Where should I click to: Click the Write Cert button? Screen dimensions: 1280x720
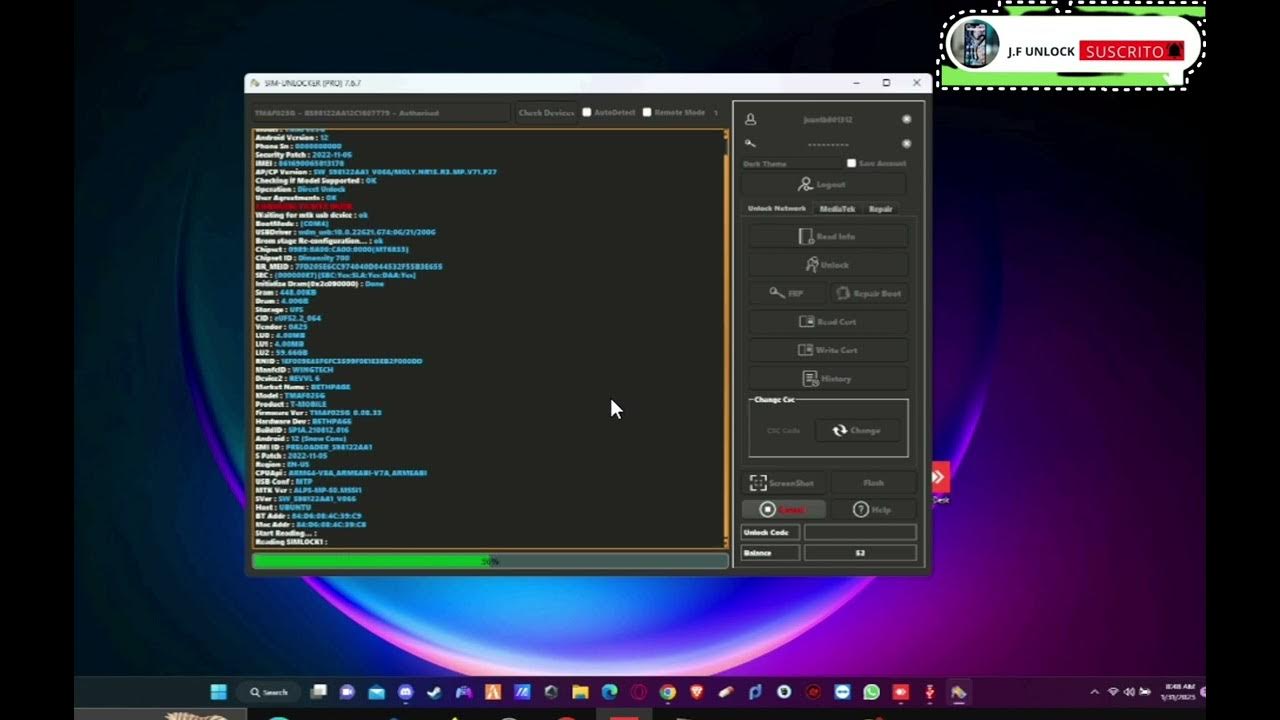pyautogui.click(x=828, y=350)
